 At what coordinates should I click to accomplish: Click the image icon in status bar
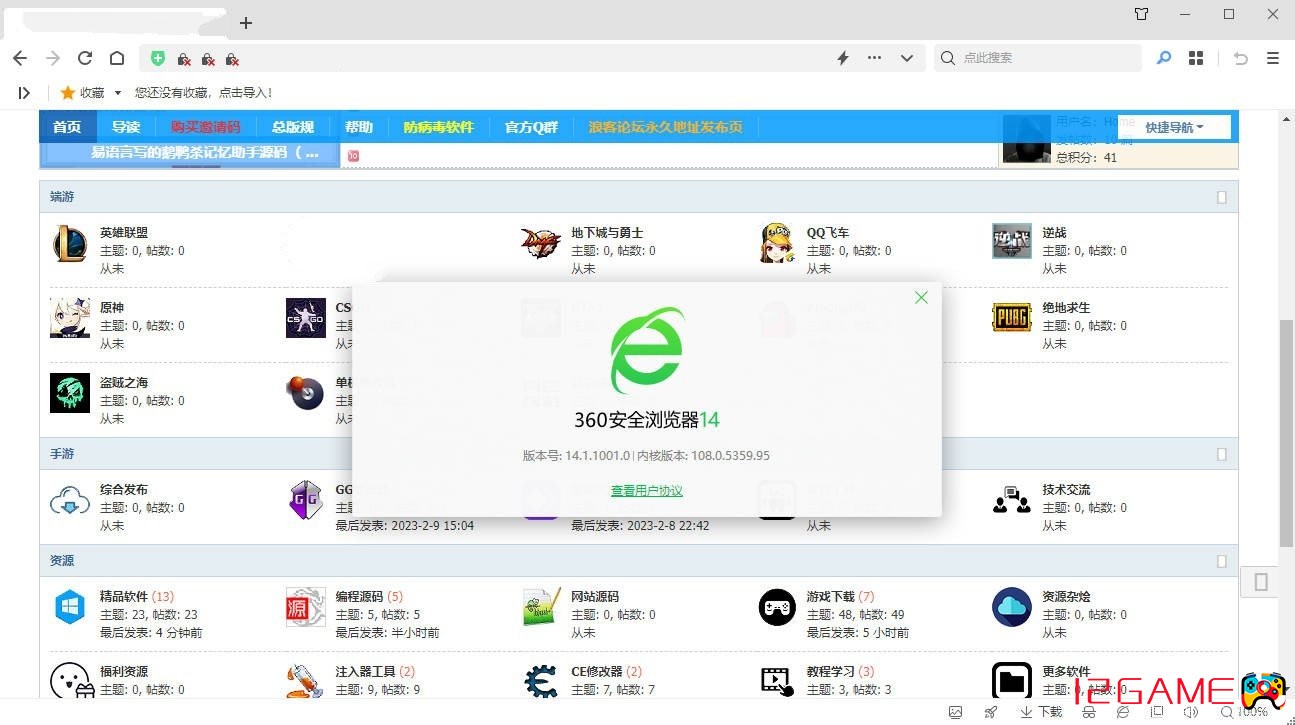(956, 712)
